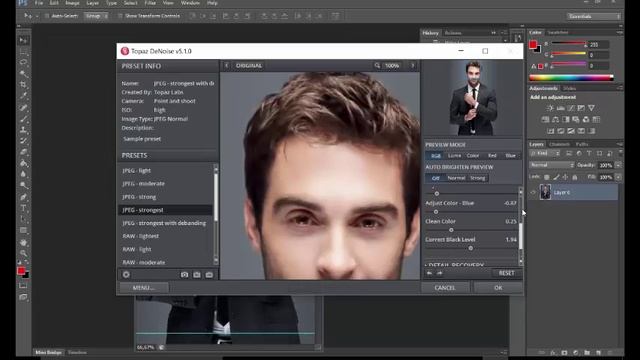Select the Lasso tool
Screen dimensions: 640x360
point(23,62)
